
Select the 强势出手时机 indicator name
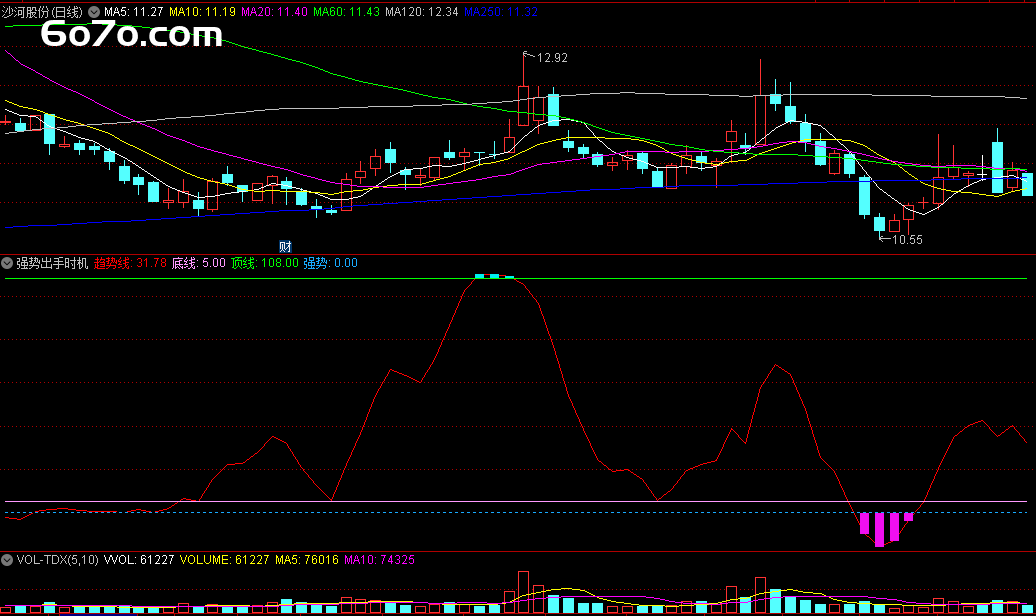[x=52, y=263]
